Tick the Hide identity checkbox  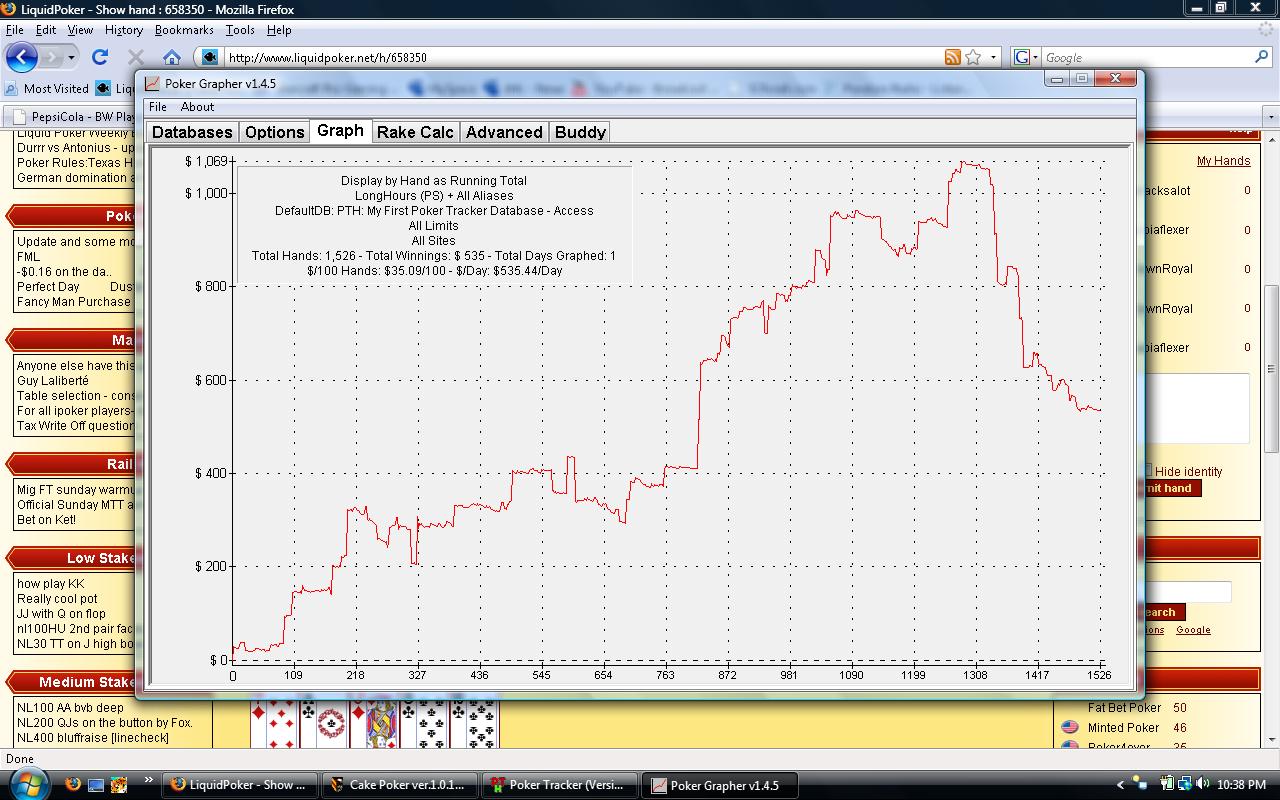pyautogui.click(x=1147, y=471)
